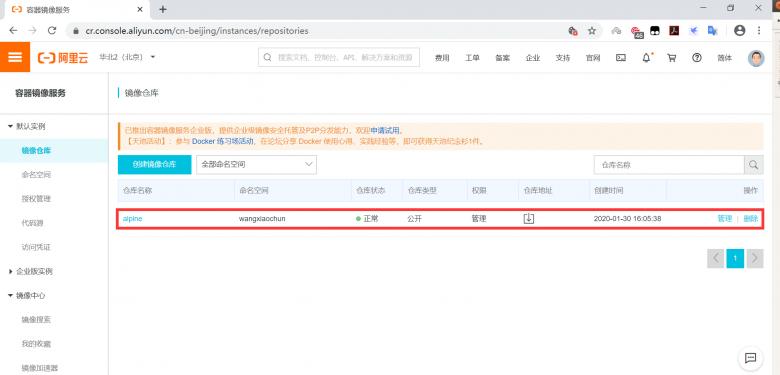Click the PDF extension icon
780x375 pixels.
pyautogui.click(x=674, y=31)
